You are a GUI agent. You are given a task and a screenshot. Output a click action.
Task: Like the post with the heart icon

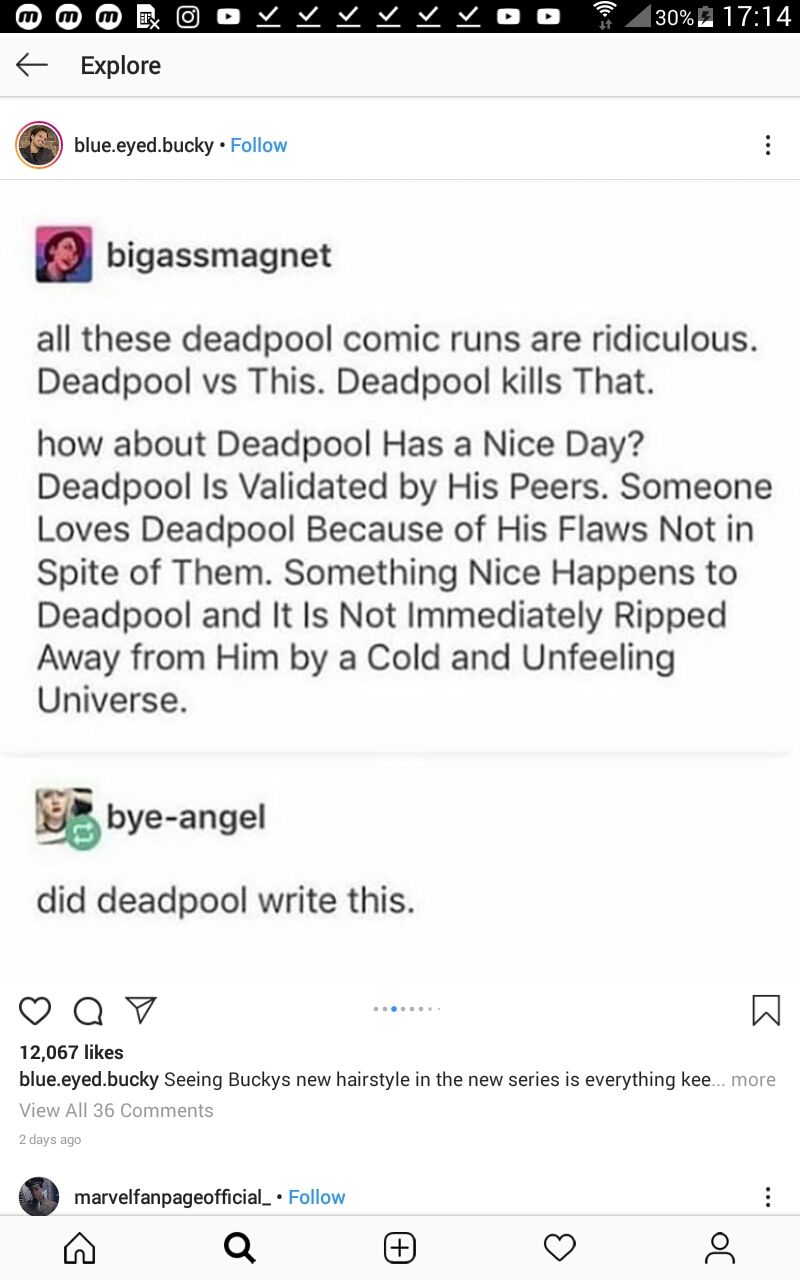[35, 1011]
